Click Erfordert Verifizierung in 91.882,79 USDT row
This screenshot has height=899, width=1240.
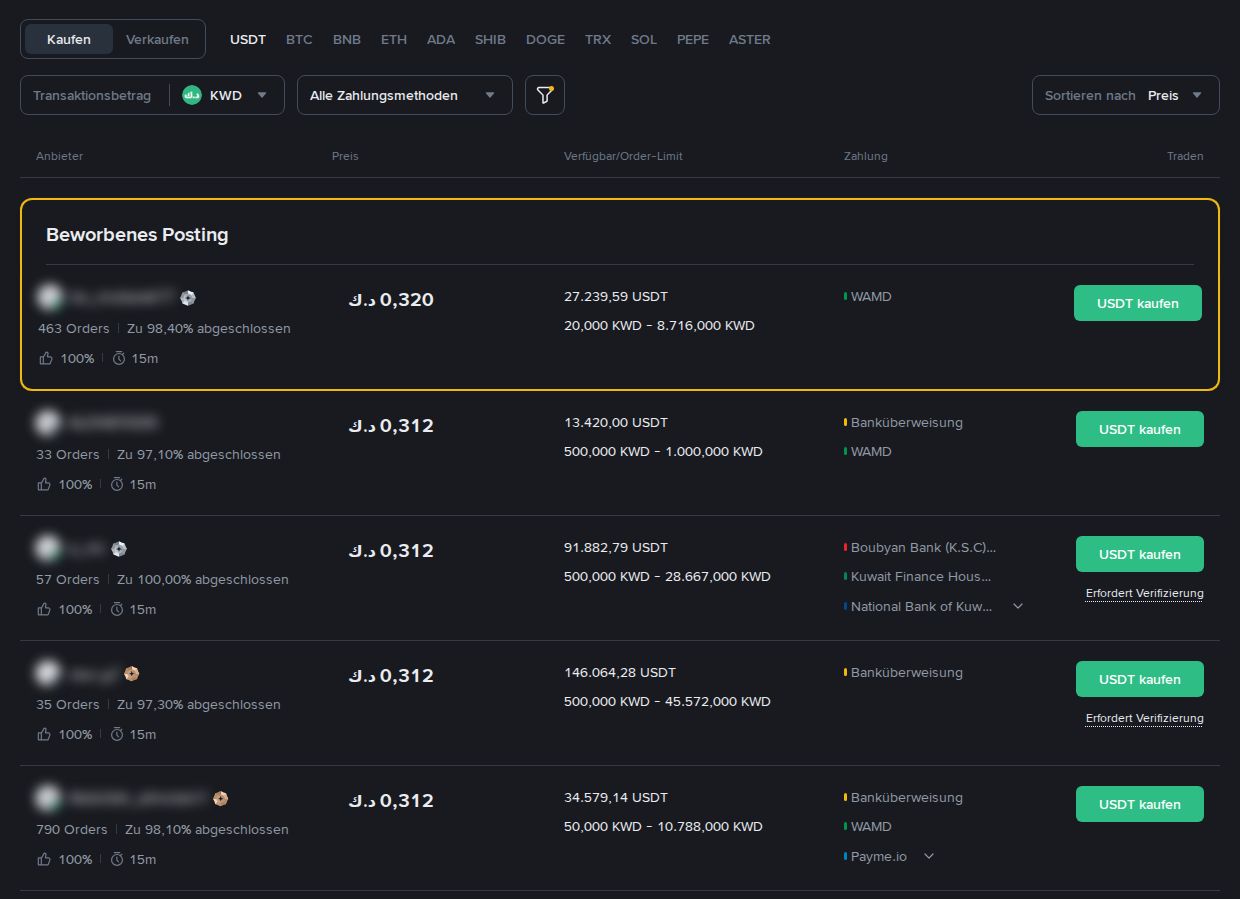pos(1145,593)
